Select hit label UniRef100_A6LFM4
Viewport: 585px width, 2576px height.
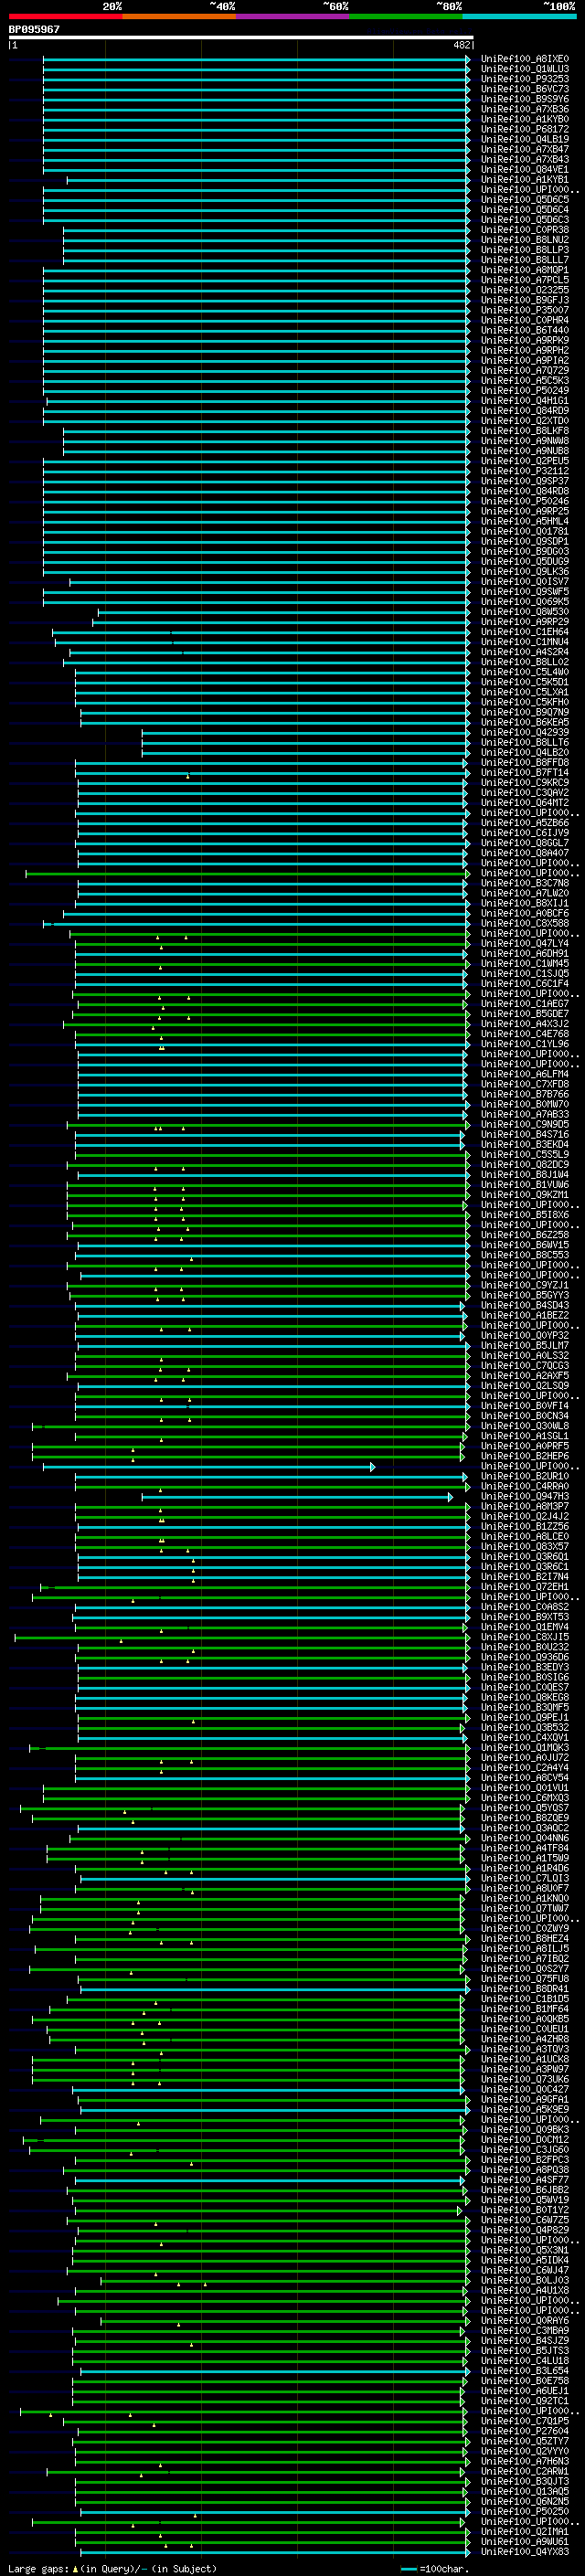[x=524, y=1074]
